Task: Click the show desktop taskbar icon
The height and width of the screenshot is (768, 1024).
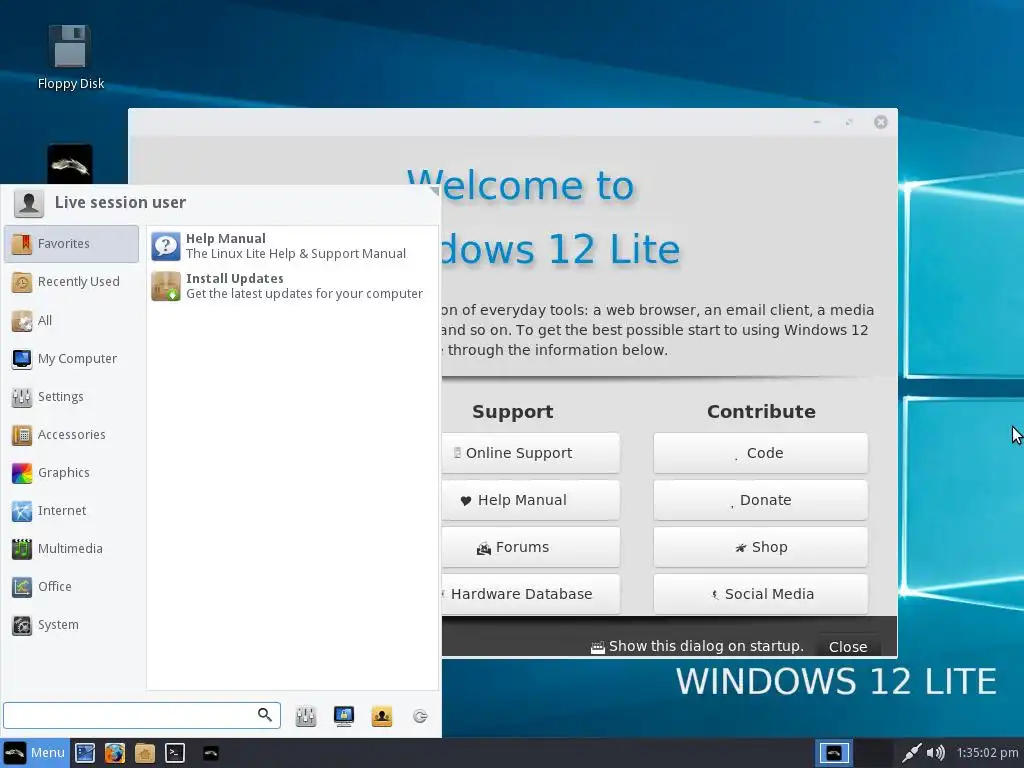Action: (85, 753)
